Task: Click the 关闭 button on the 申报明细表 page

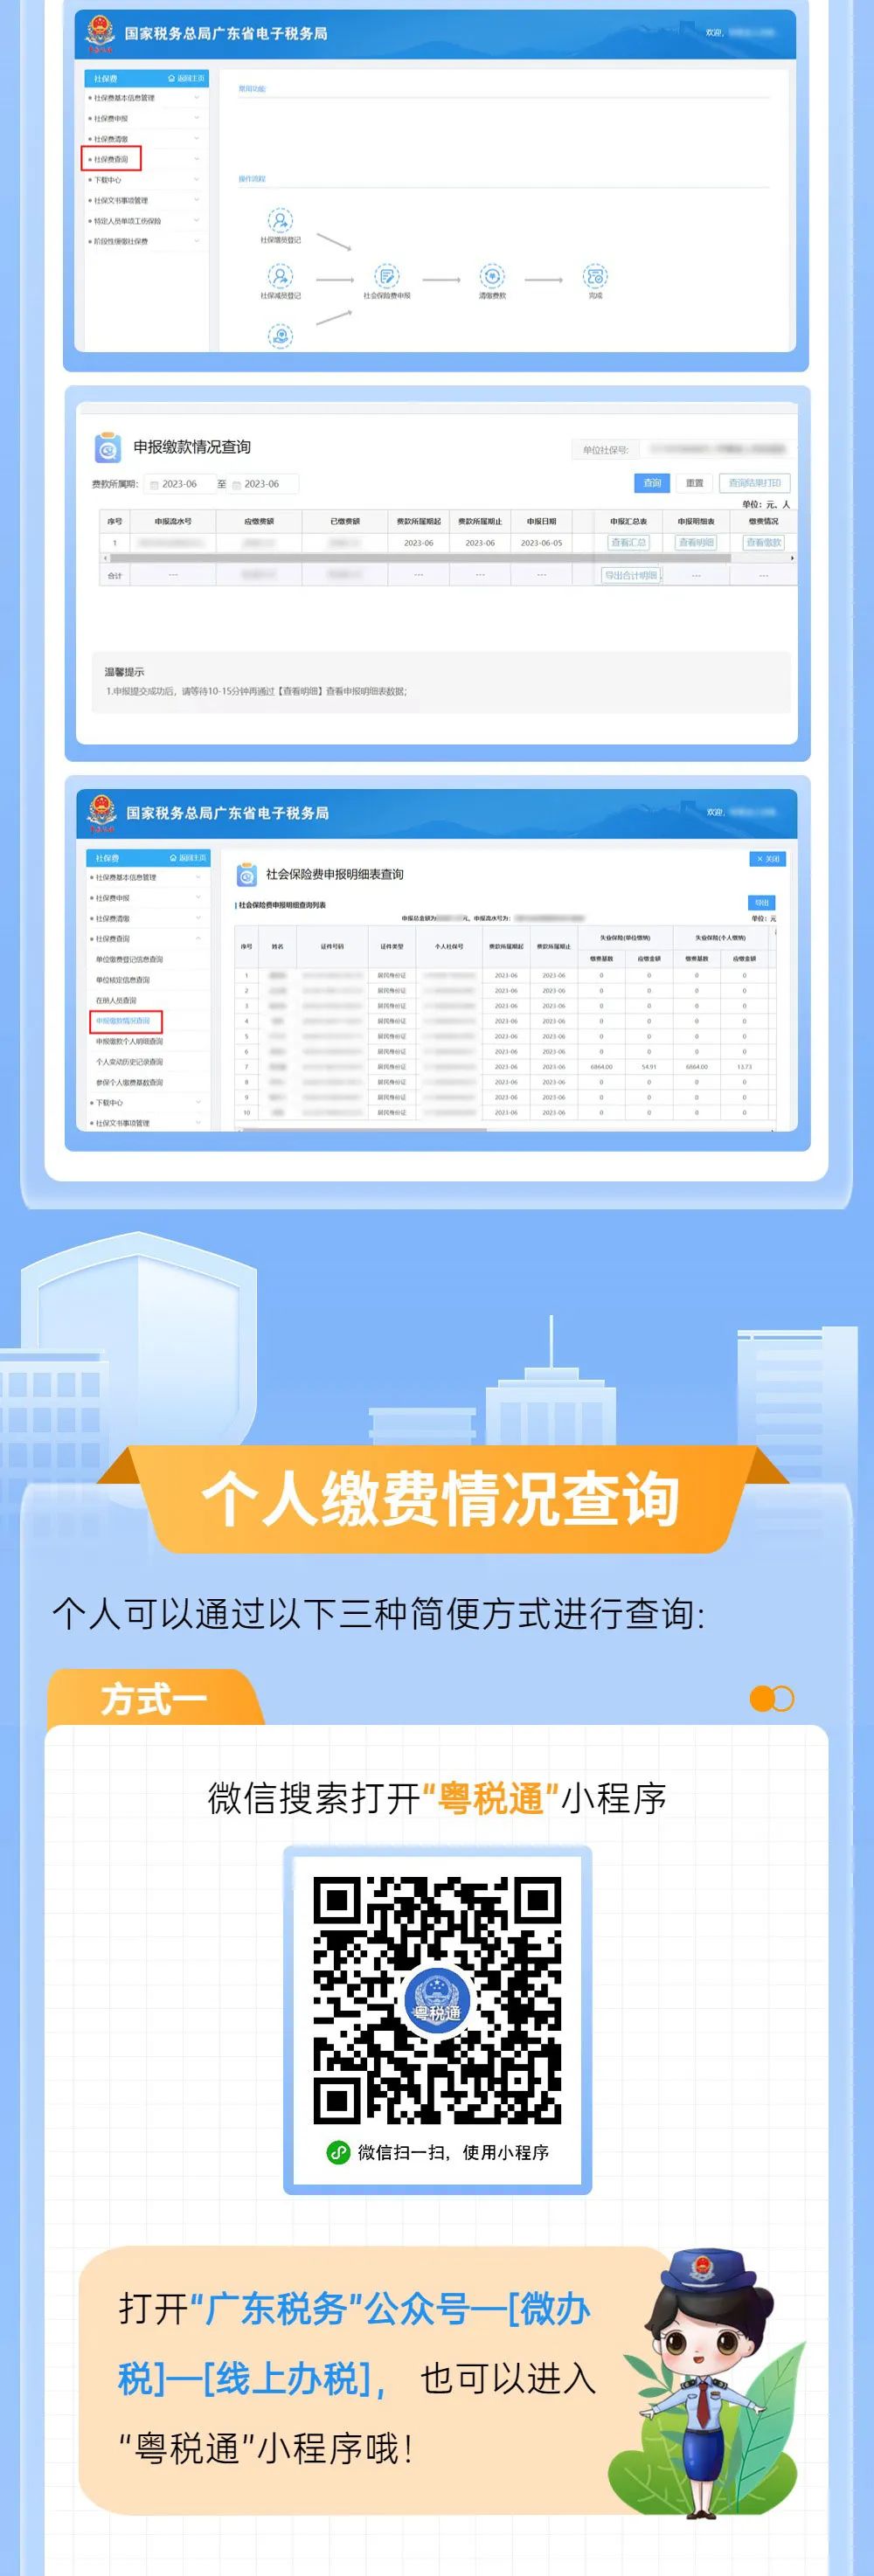Action: coord(768,859)
